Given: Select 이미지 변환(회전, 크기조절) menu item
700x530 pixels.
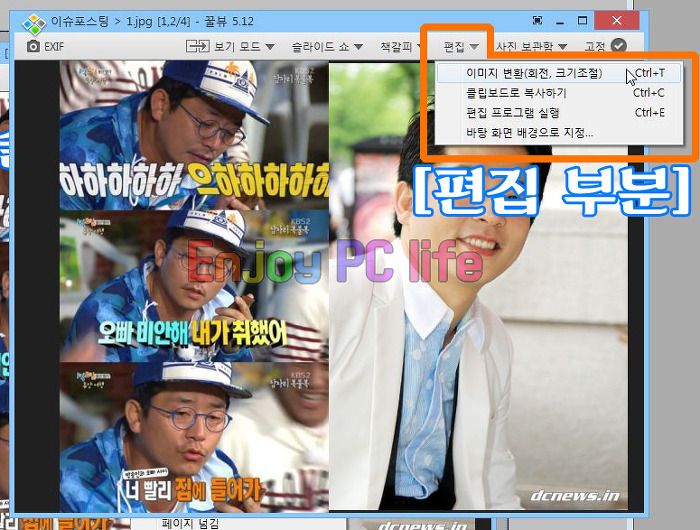Looking at the screenshot, I should click(559, 73).
